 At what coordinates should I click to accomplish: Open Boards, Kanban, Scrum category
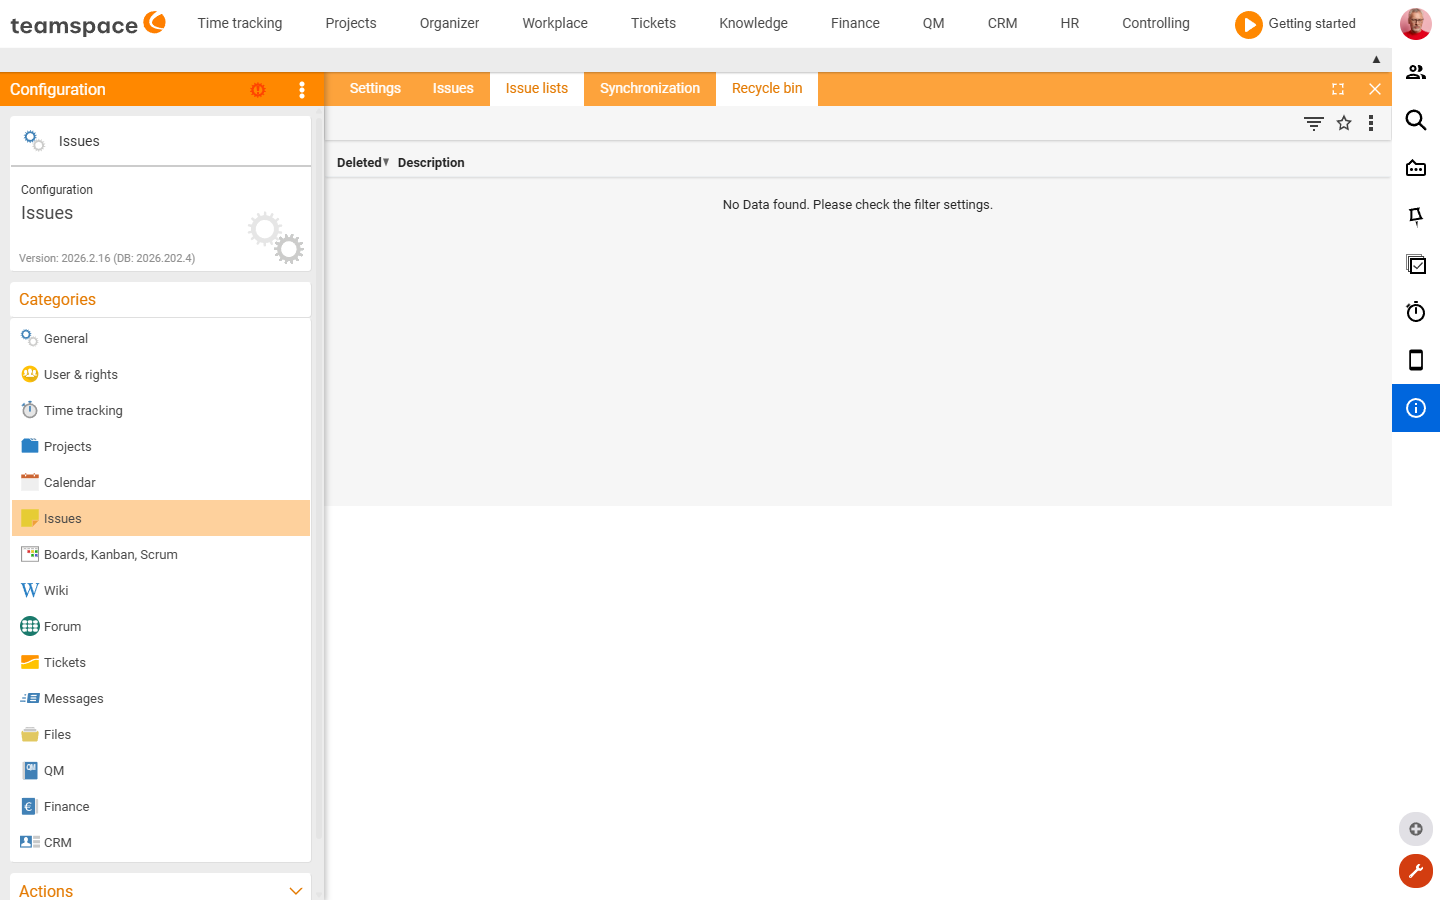click(160, 555)
